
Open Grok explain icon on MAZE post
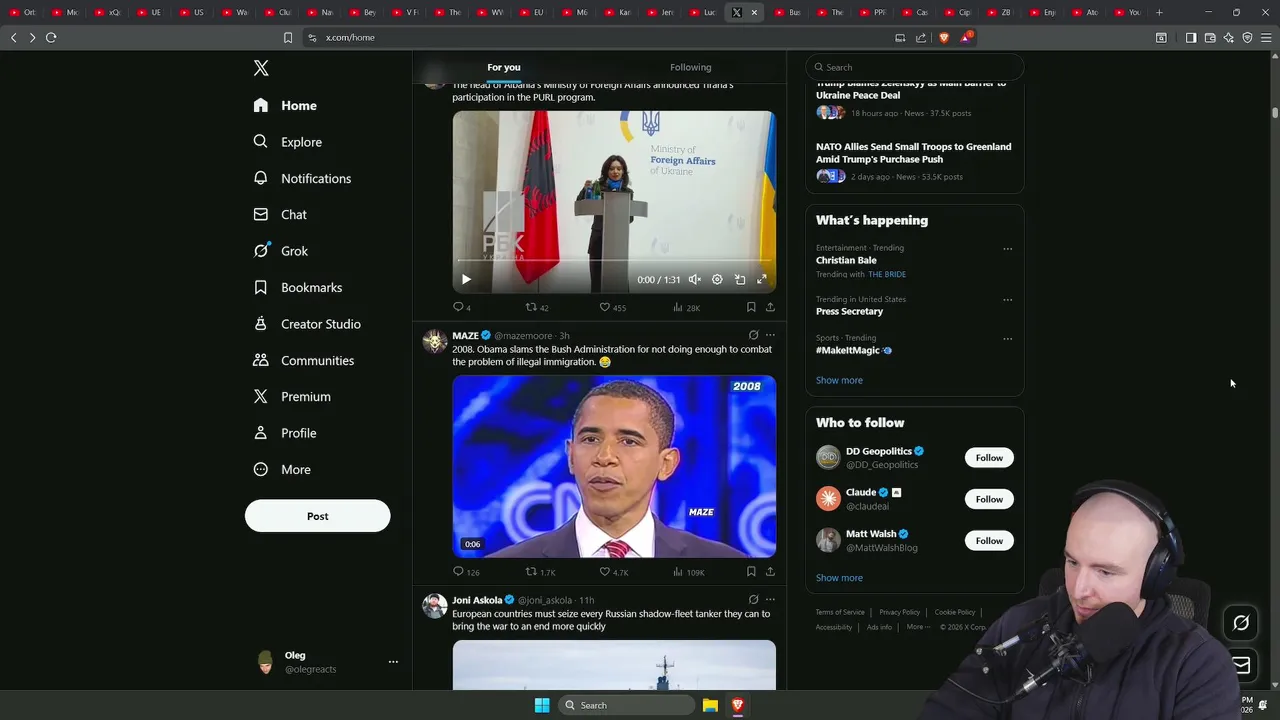tap(753, 335)
